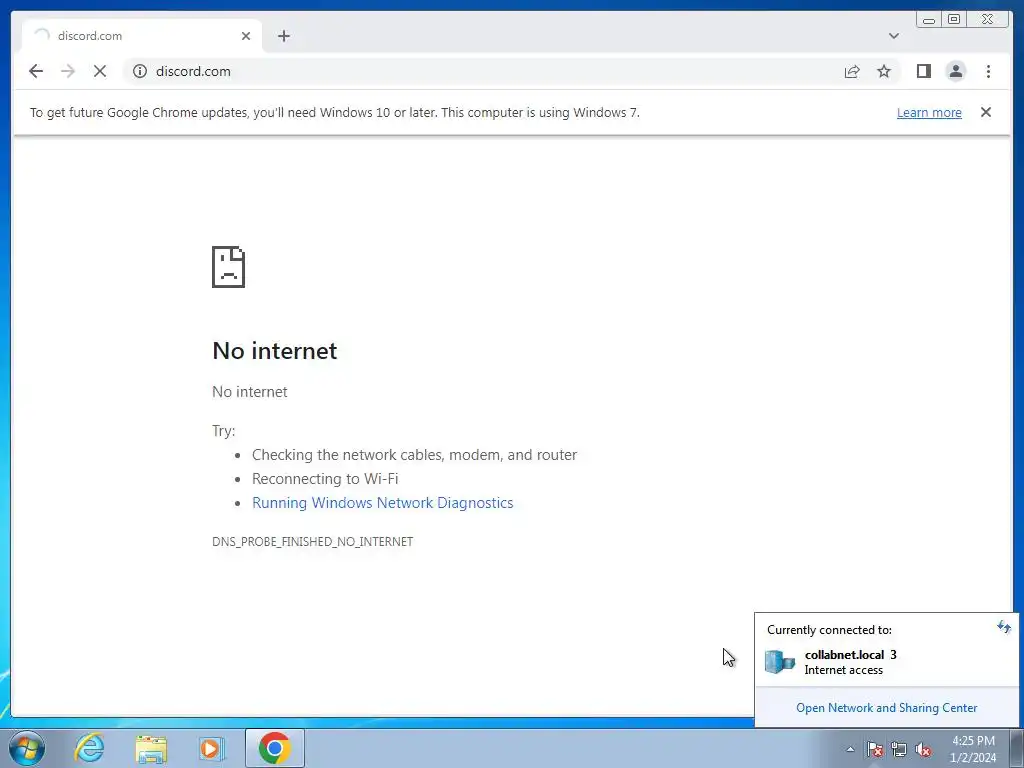Expand the tab search chevron
The image size is (1024, 768).
pyautogui.click(x=893, y=36)
